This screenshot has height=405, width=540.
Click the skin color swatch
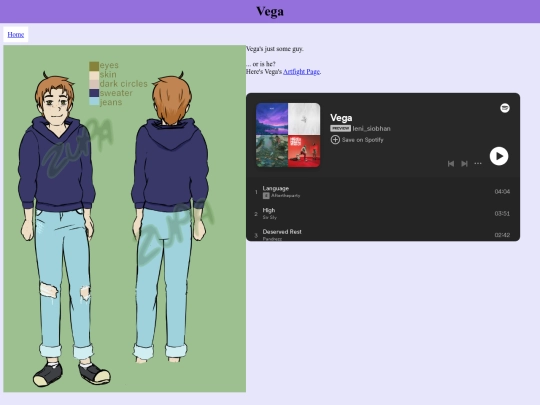click(94, 75)
